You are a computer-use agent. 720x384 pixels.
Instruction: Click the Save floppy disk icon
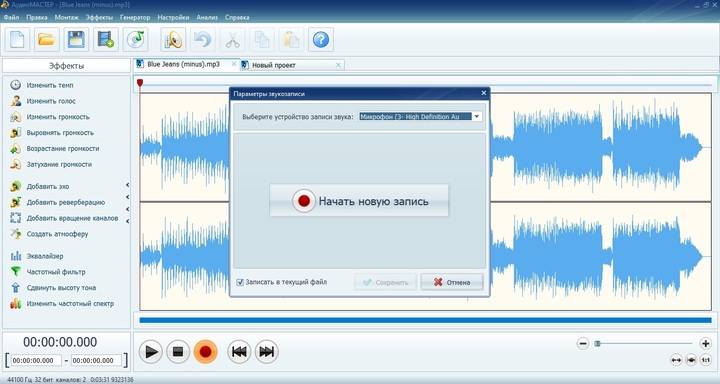click(76, 40)
